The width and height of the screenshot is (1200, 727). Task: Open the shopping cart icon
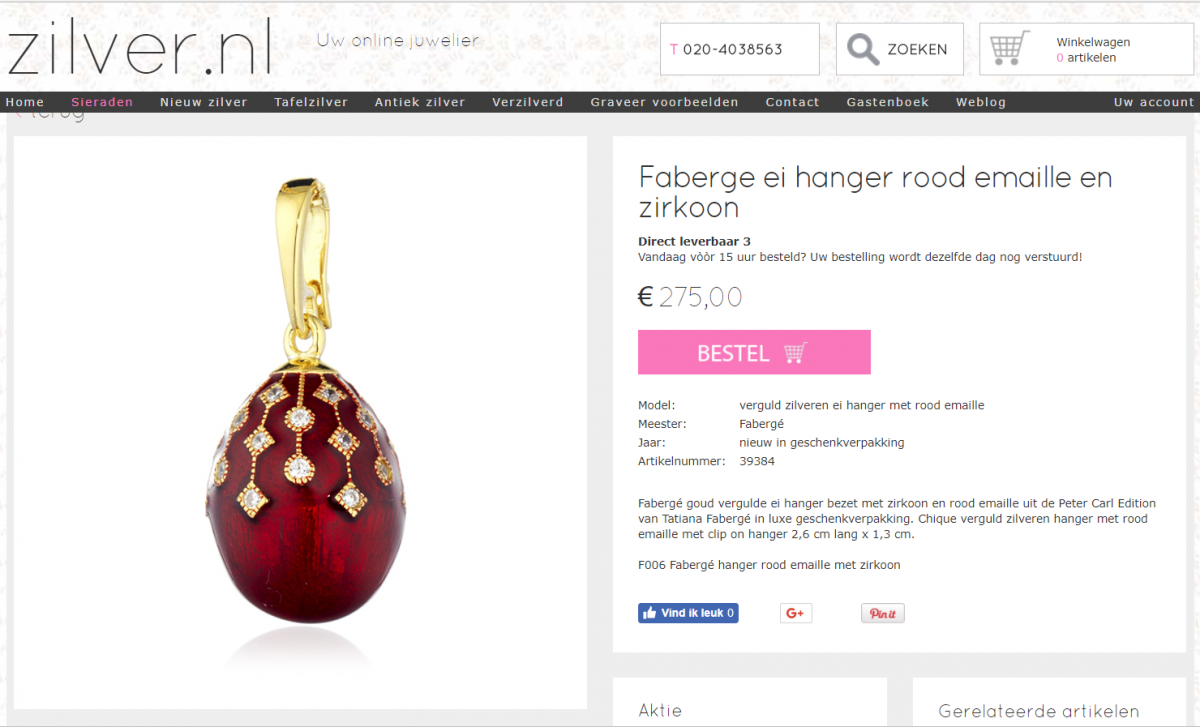point(1009,49)
